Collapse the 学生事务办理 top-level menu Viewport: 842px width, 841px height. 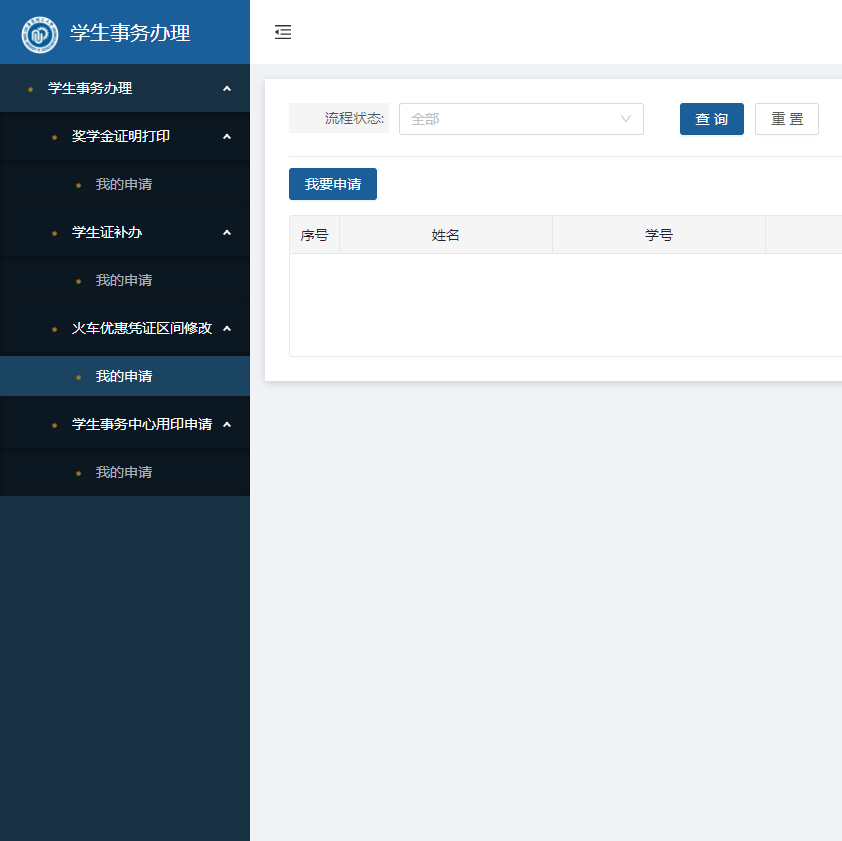coord(227,88)
